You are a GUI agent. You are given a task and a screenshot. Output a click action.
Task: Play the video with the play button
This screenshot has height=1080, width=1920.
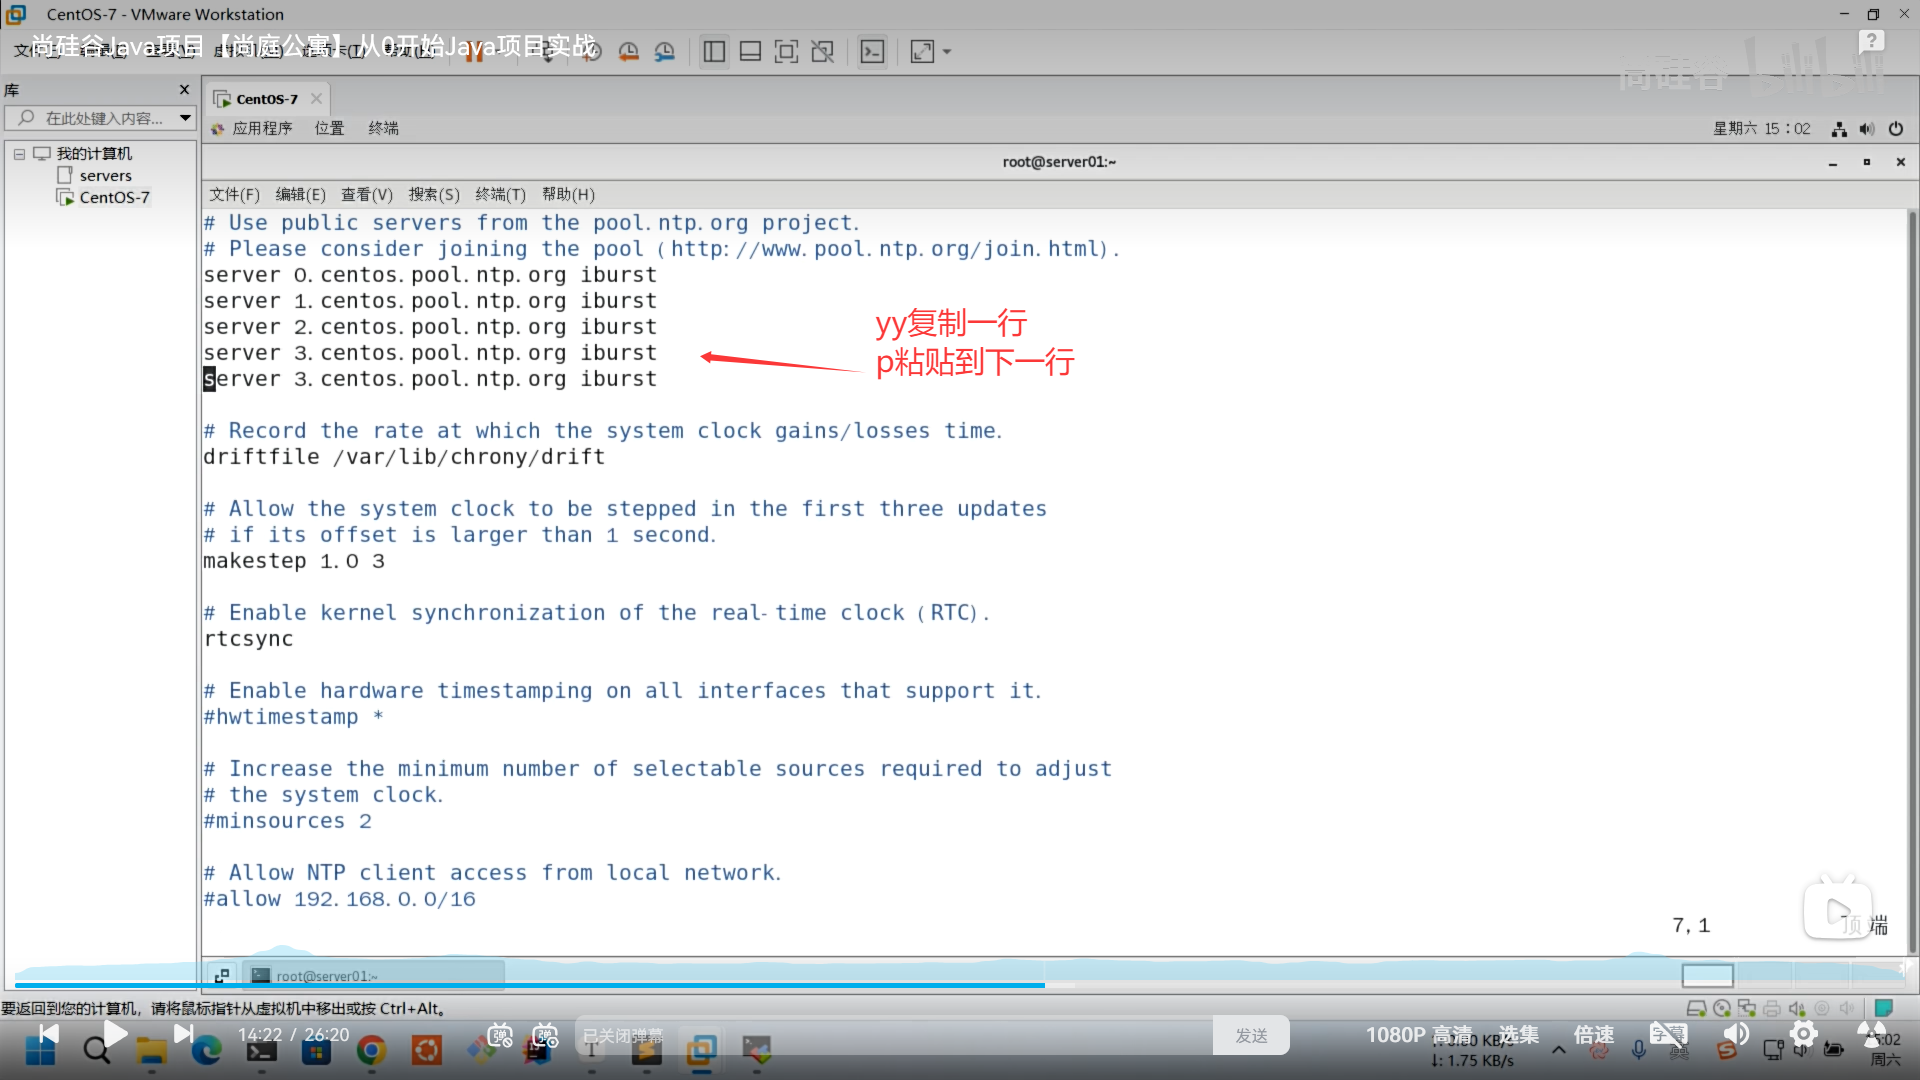point(115,1034)
